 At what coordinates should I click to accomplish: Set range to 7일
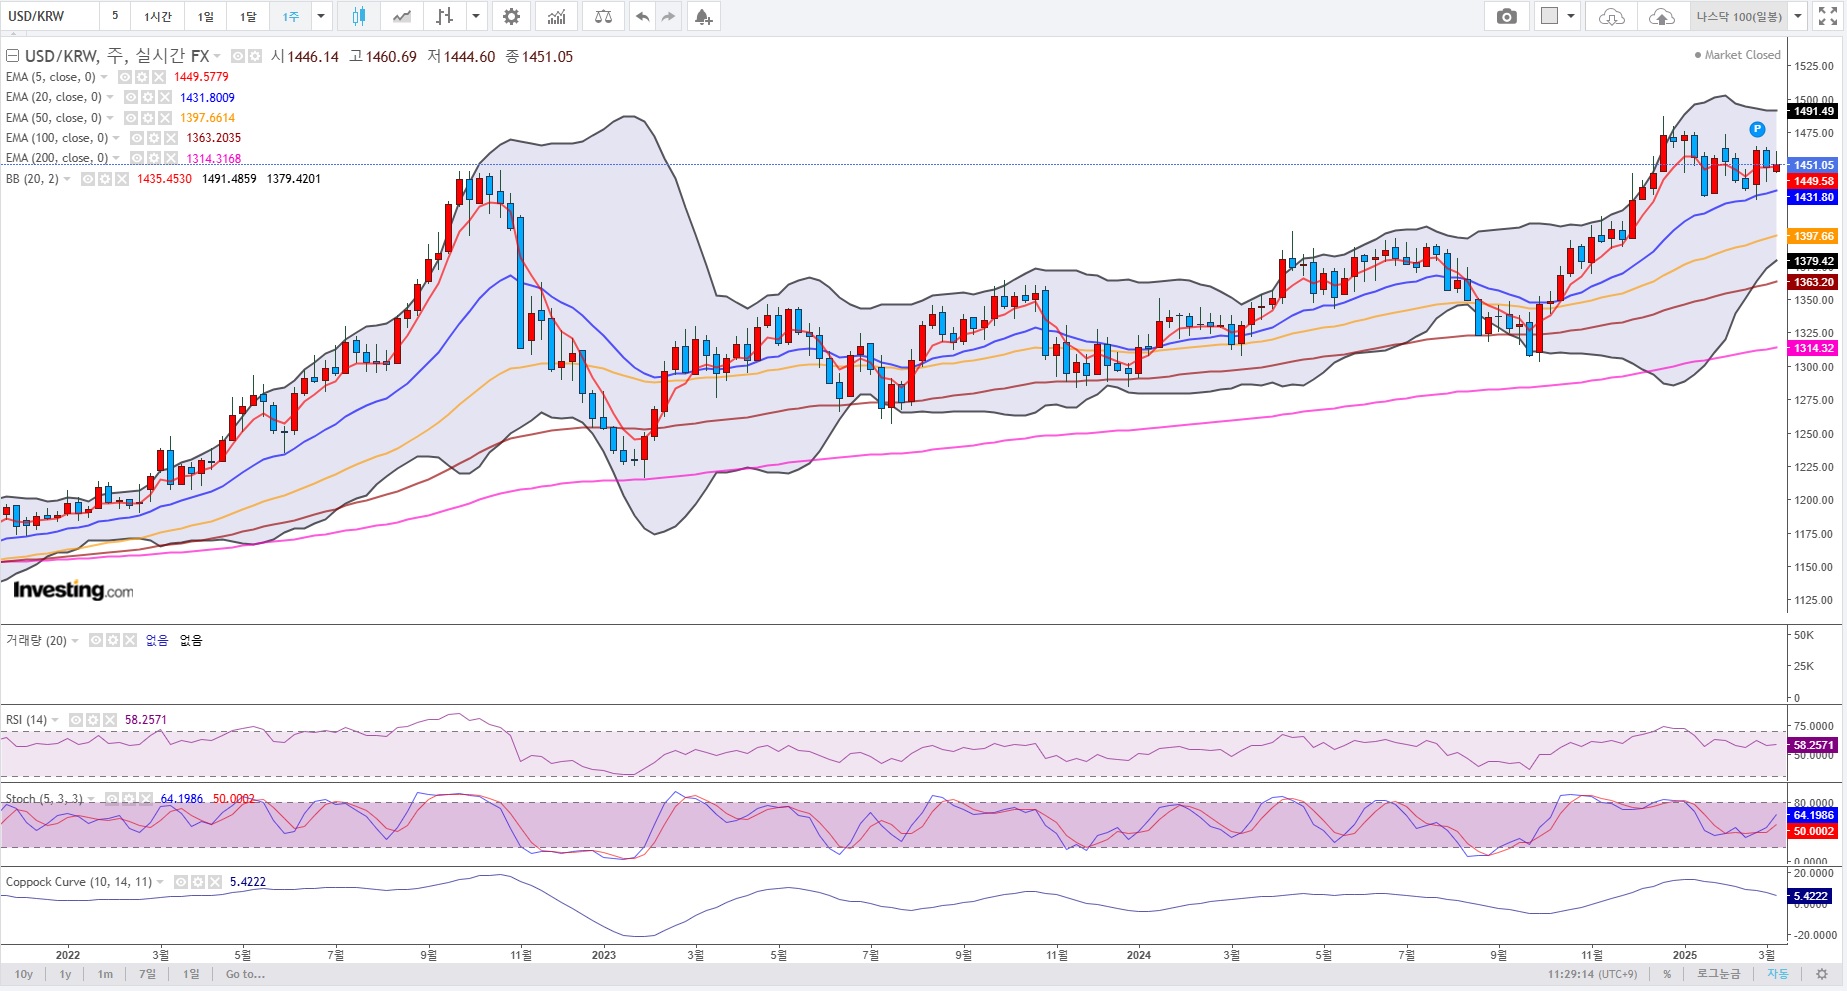148,974
